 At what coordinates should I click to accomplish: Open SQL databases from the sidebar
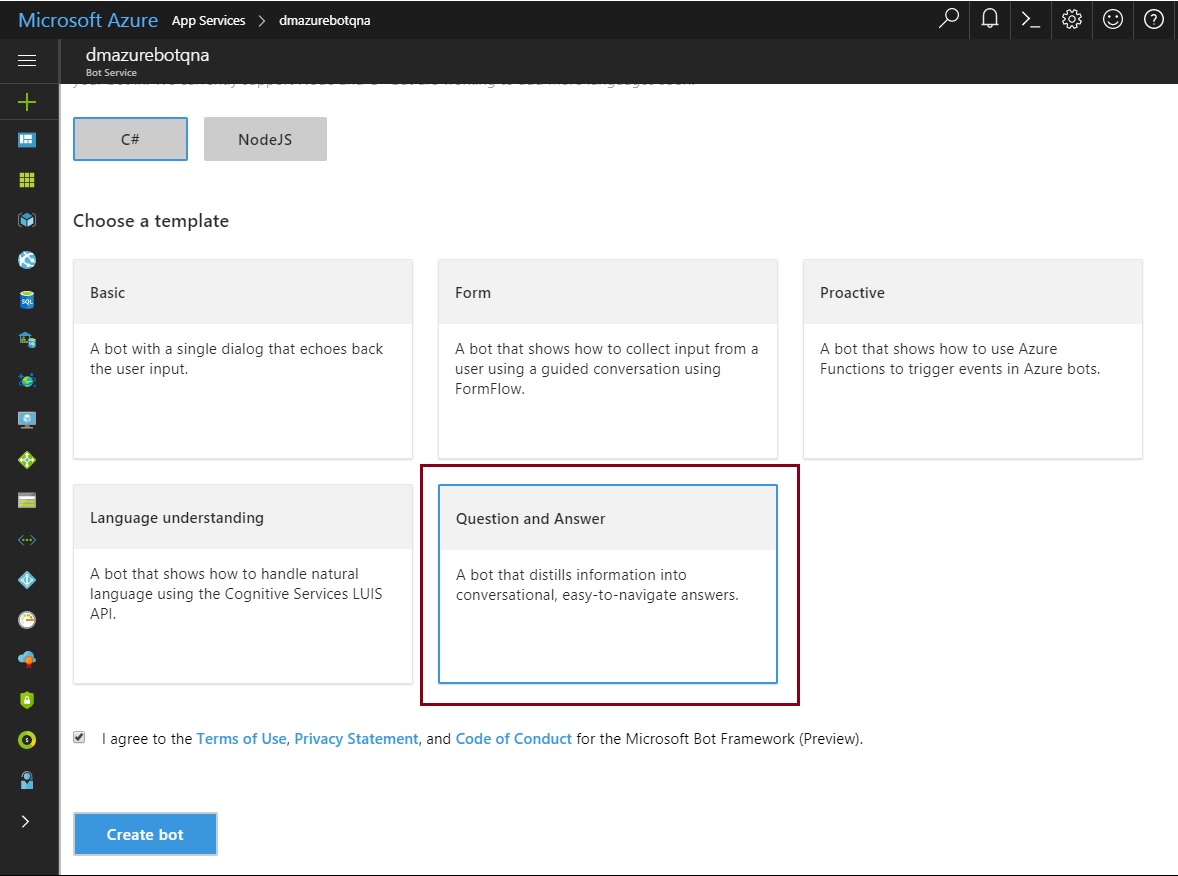[29, 299]
